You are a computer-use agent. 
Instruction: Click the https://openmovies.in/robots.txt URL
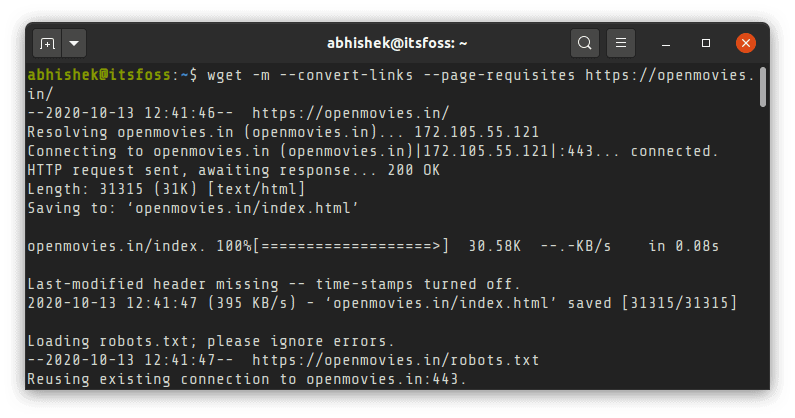pyautogui.click(x=395, y=360)
